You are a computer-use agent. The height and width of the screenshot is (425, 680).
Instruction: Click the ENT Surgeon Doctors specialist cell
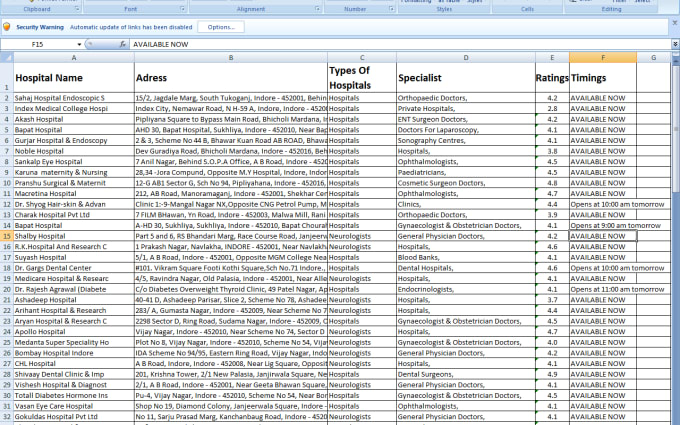pos(466,119)
